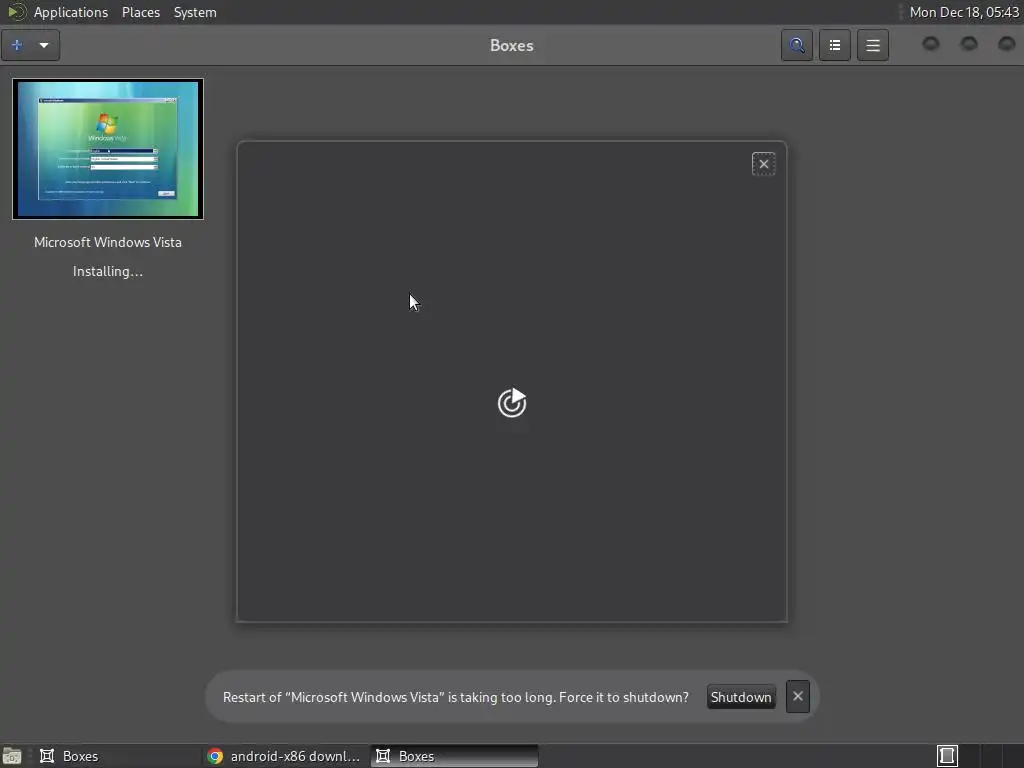Force Shutdown of Windows Vista
The image size is (1024, 768).
[741, 697]
